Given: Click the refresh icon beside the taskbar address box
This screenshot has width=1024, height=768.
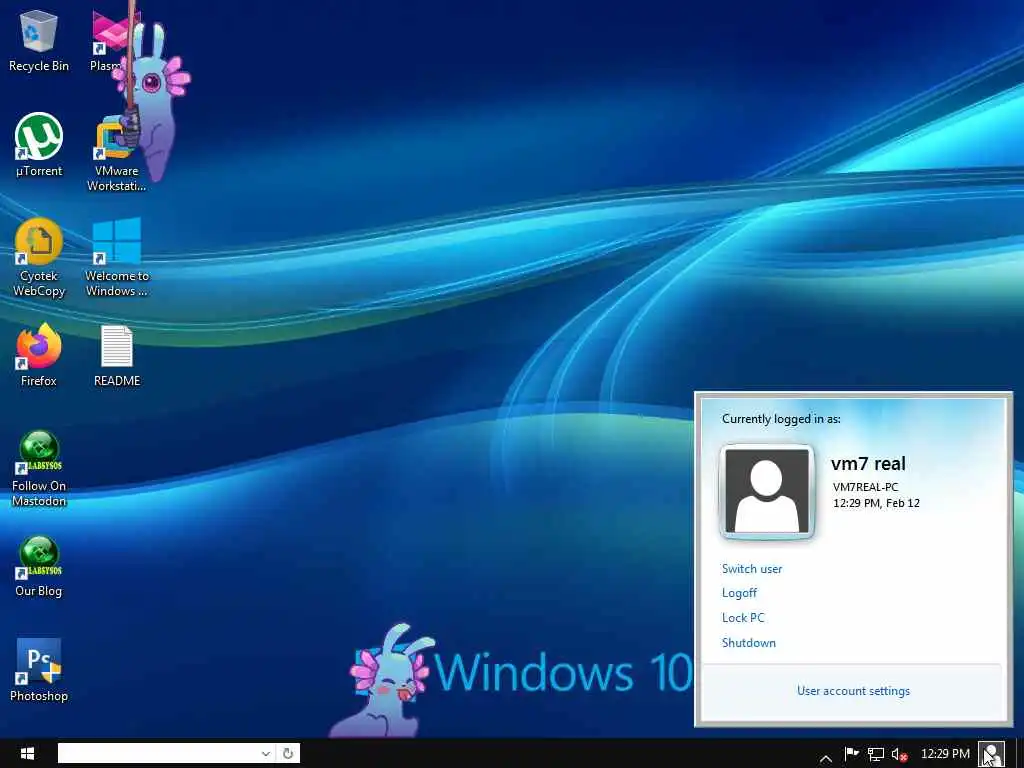Looking at the screenshot, I should (x=288, y=753).
